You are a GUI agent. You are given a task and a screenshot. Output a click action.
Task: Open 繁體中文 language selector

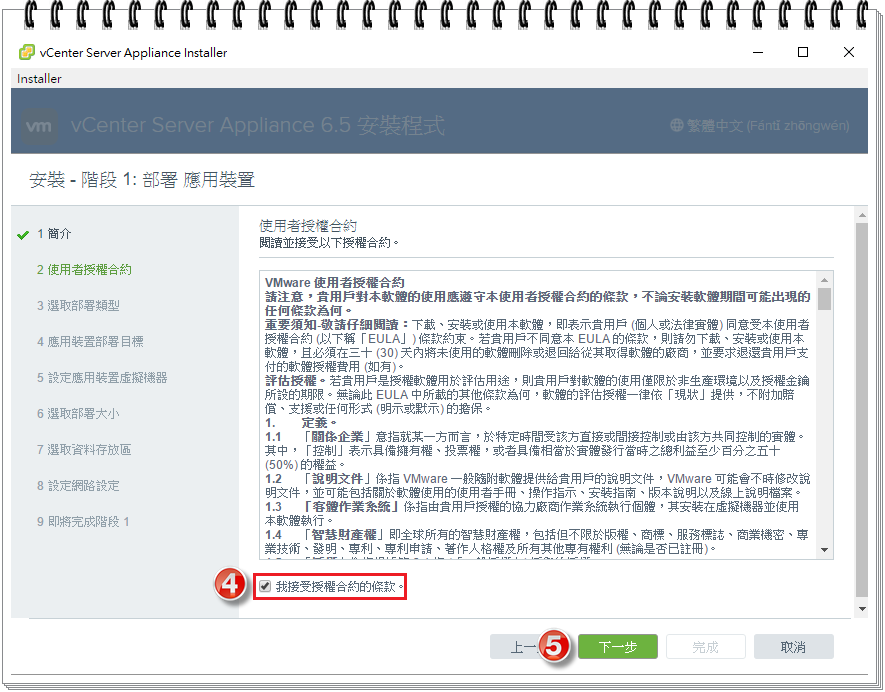click(760, 125)
